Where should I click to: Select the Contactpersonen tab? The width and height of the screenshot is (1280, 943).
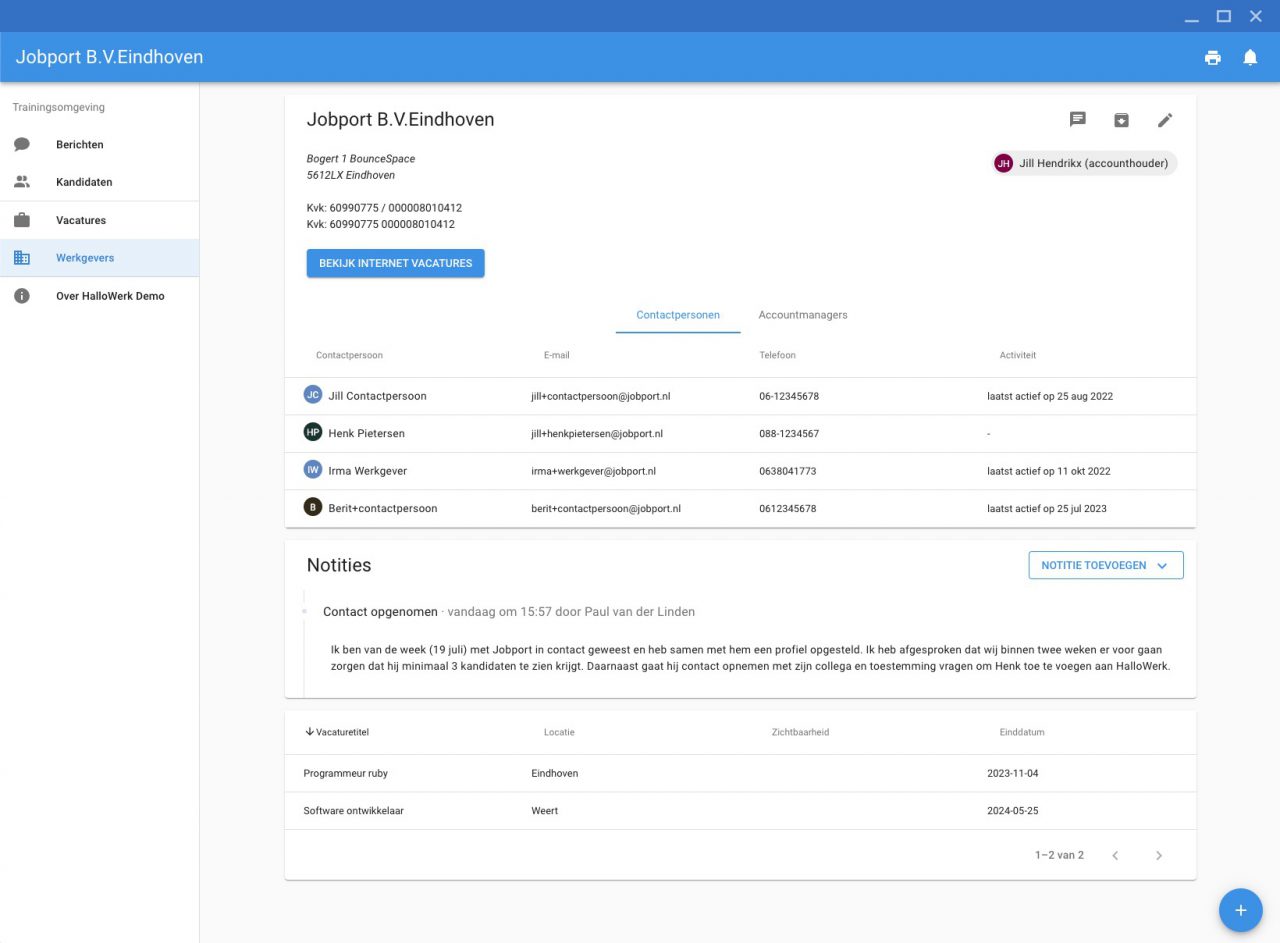pyautogui.click(x=678, y=315)
